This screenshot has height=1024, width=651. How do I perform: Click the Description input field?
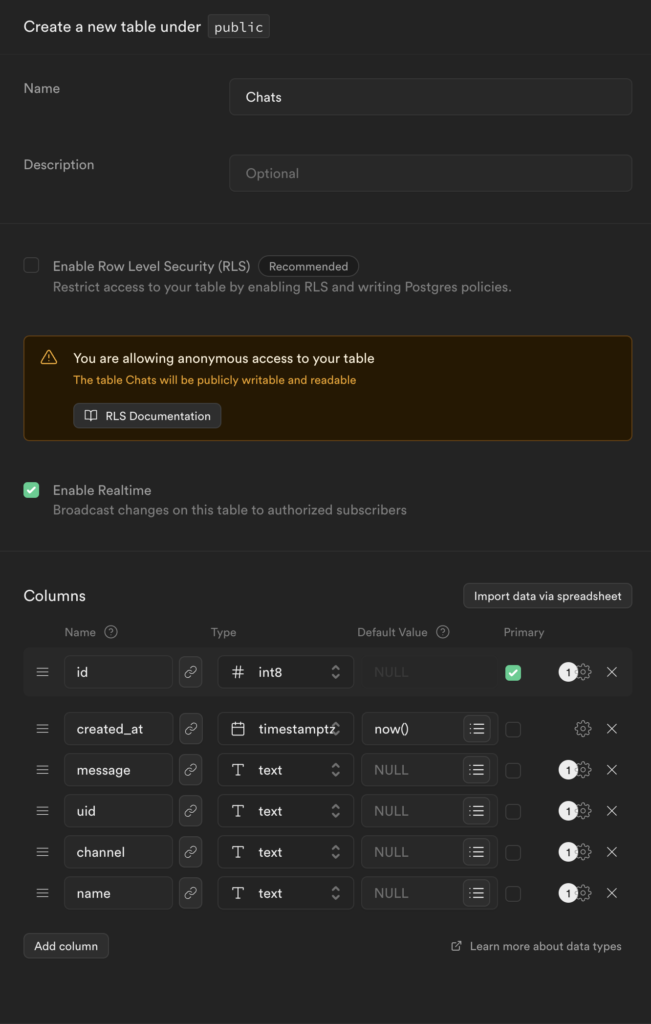430,173
